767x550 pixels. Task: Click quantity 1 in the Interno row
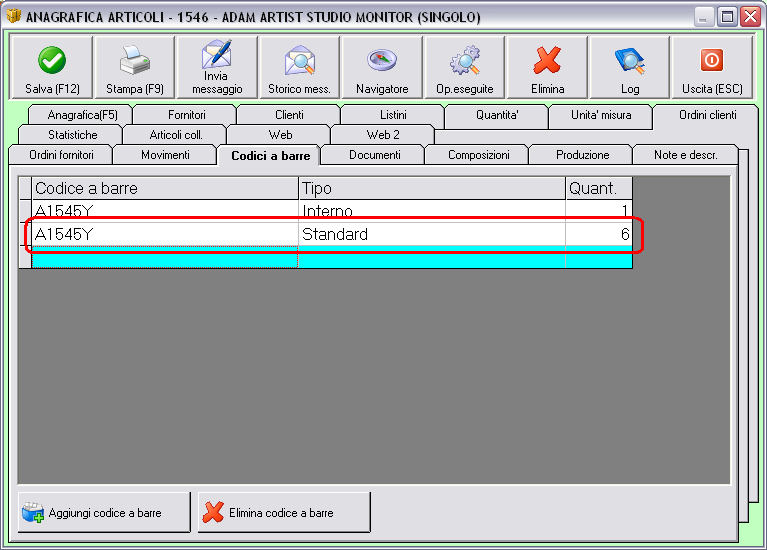(599, 211)
